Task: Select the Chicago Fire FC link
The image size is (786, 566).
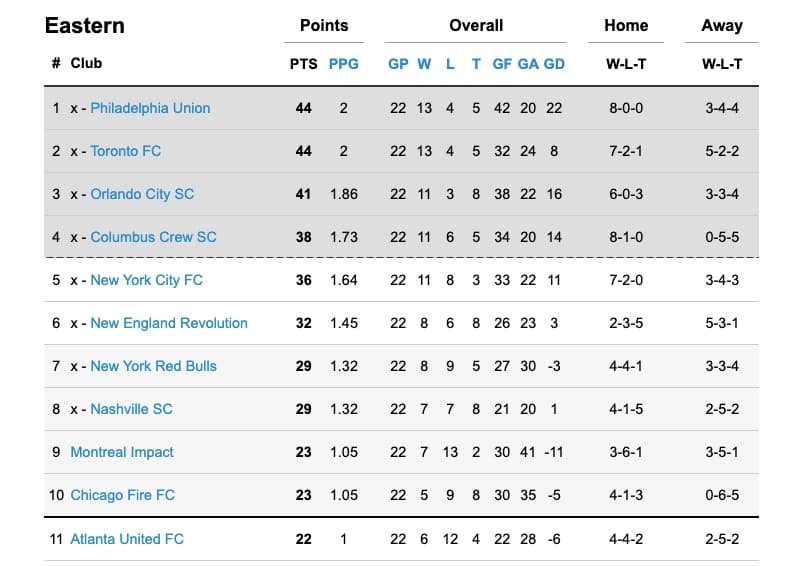Action: tap(122, 495)
